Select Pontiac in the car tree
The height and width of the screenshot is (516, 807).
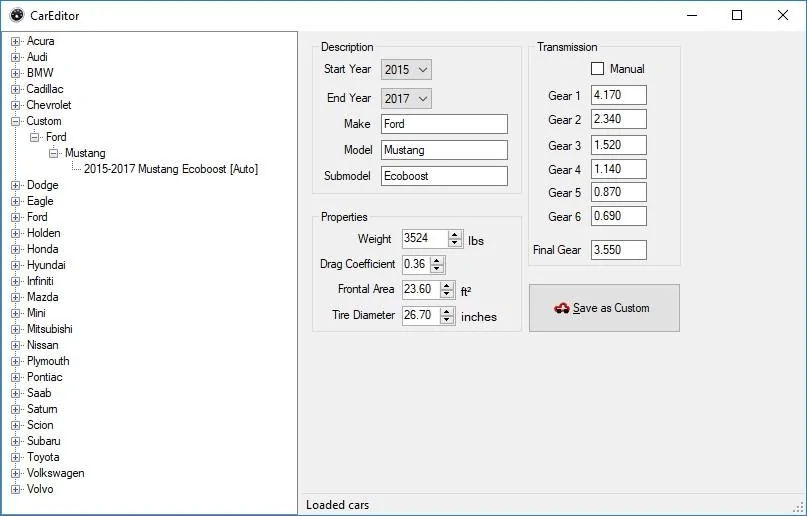click(x=44, y=377)
